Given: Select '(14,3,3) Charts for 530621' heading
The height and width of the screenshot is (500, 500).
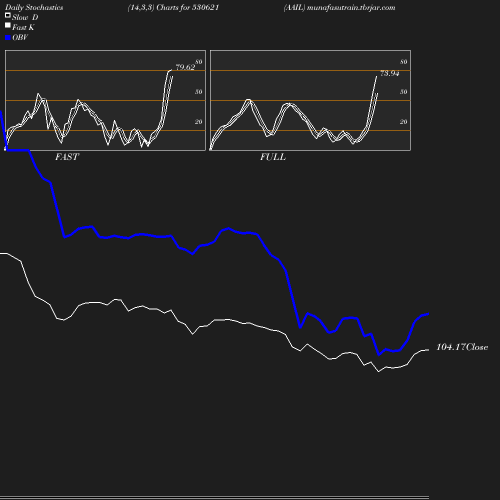Looking at the screenshot, I should pyautogui.click(x=173, y=8).
